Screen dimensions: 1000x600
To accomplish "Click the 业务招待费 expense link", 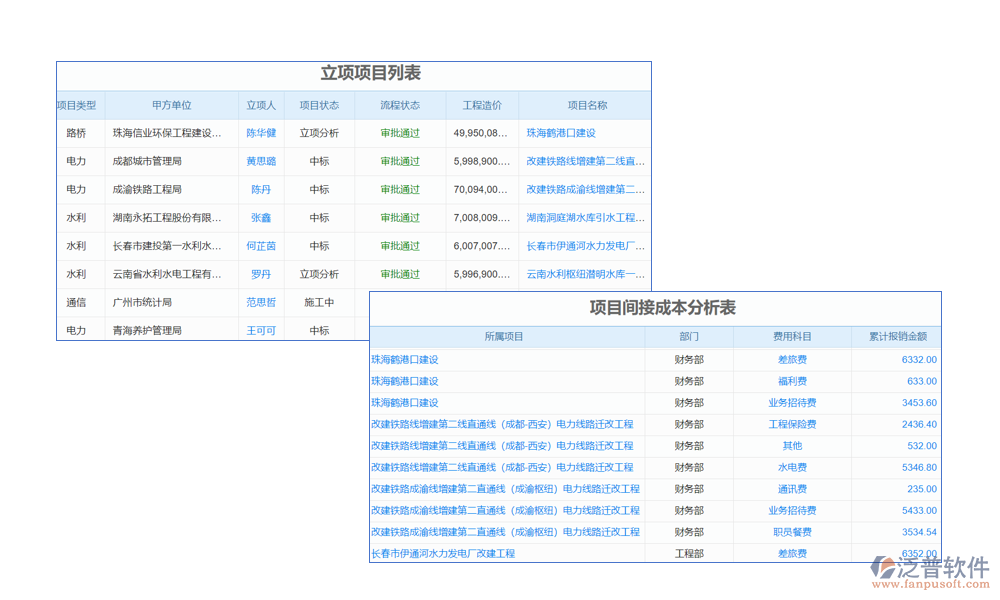I will (x=792, y=403).
